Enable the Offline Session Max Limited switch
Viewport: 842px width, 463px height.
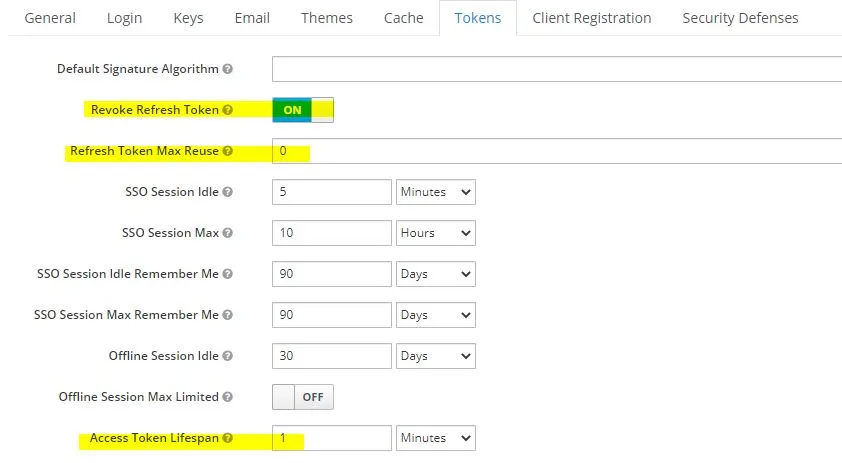[303, 397]
